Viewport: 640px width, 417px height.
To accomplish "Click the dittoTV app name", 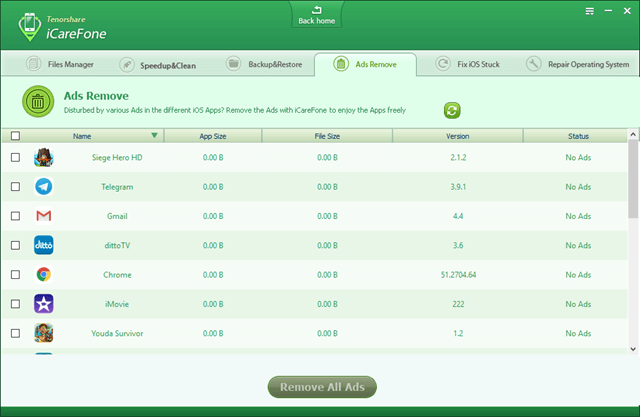I will point(117,246).
